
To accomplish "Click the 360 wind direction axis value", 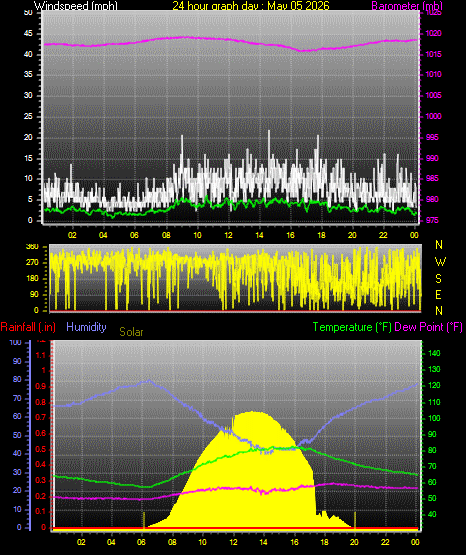I will pyautogui.click(x=32, y=247).
